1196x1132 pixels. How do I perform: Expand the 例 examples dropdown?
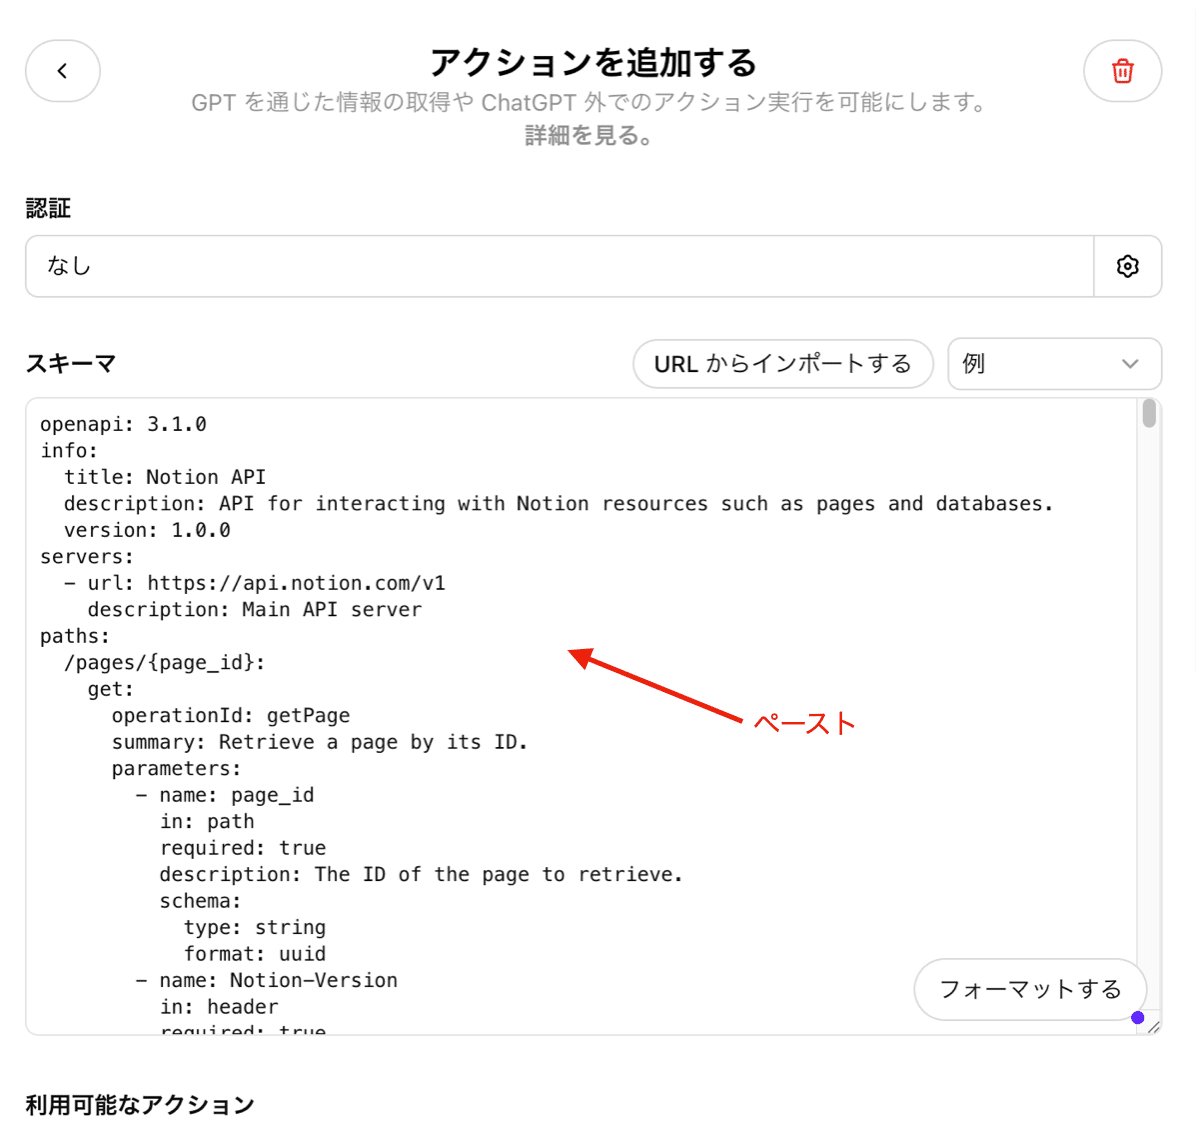(1054, 364)
